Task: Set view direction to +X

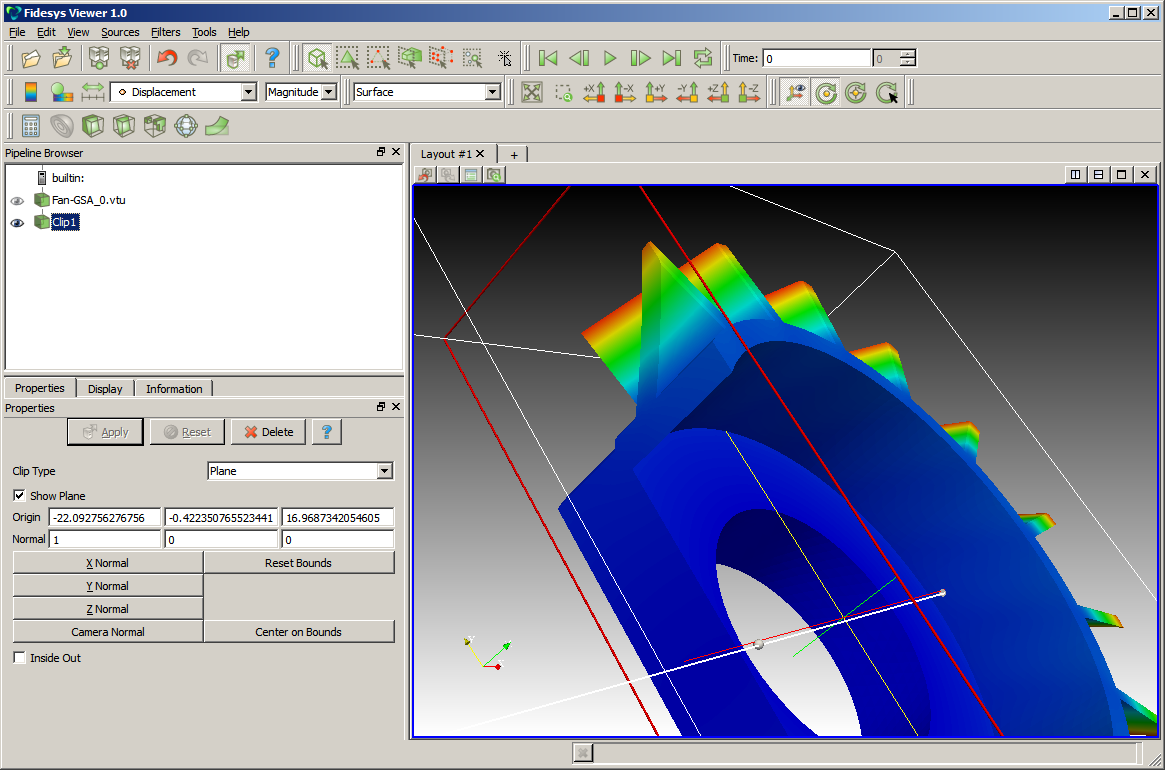Action: point(594,92)
